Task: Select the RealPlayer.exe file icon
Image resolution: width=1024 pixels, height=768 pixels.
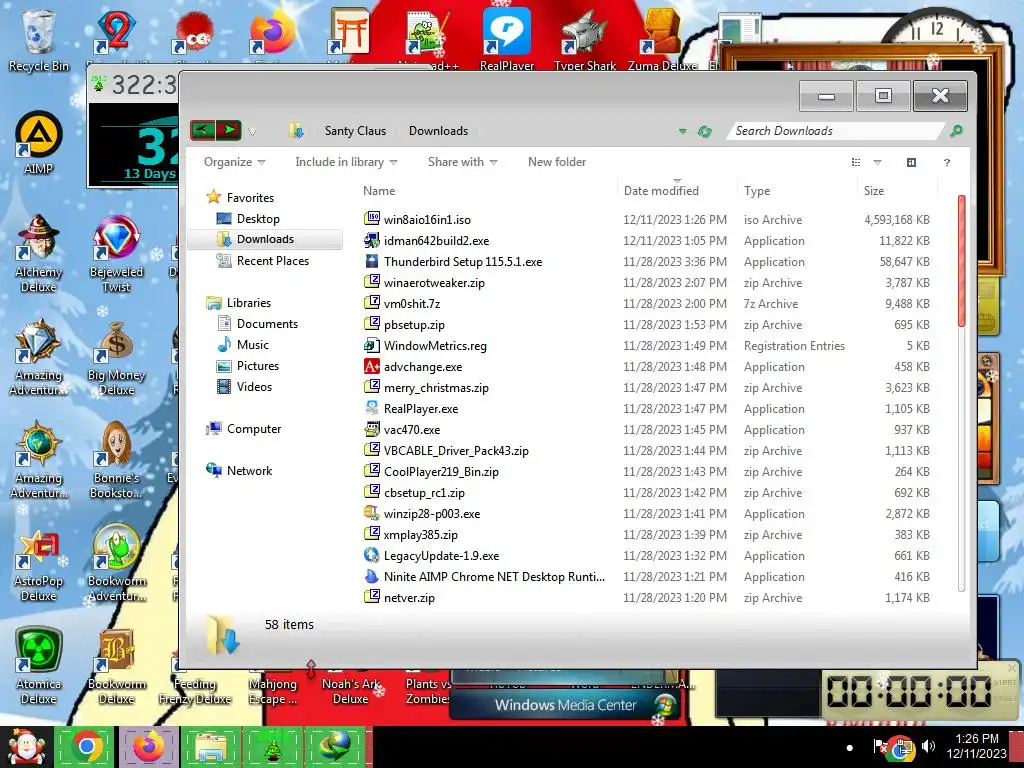Action: pos(372,408)
